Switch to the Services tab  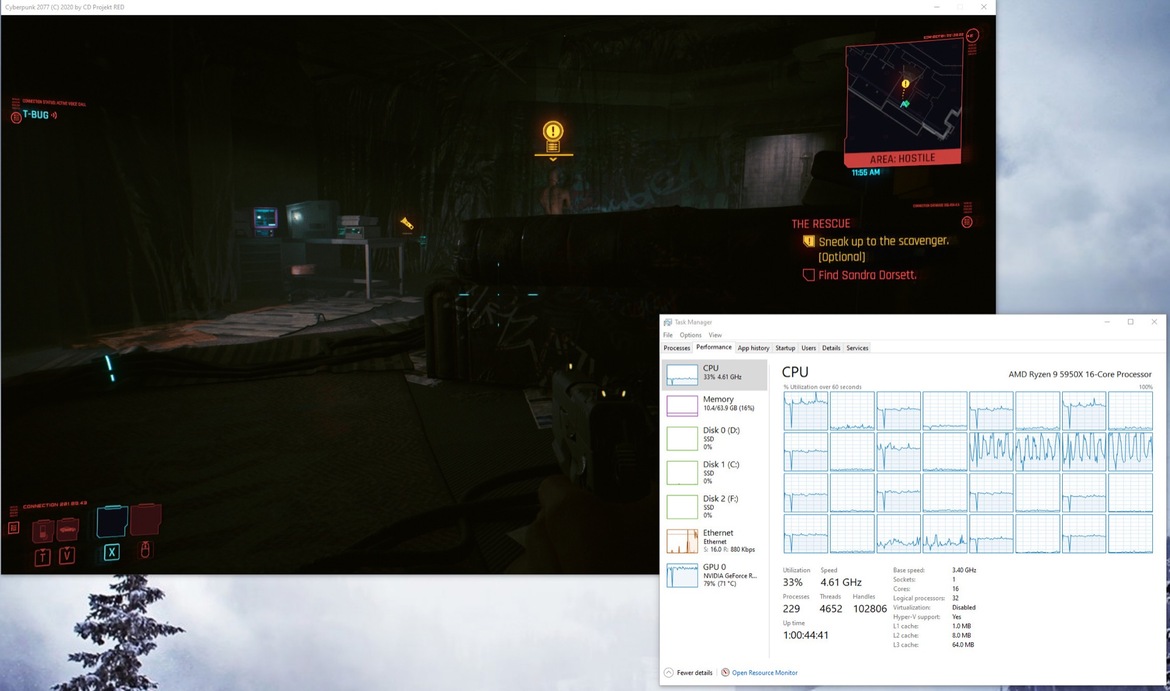(x=857, y=348)
